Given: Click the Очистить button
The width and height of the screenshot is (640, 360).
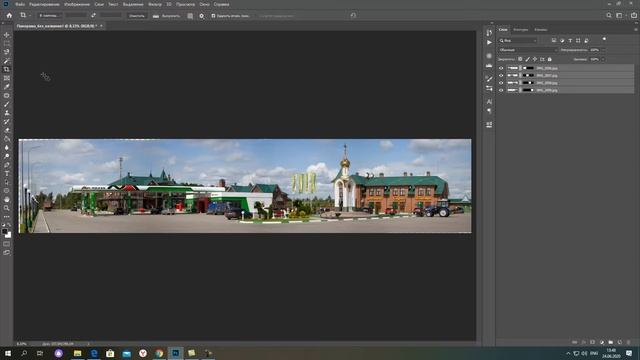Looking at the screenshot, I should (137, 16).
